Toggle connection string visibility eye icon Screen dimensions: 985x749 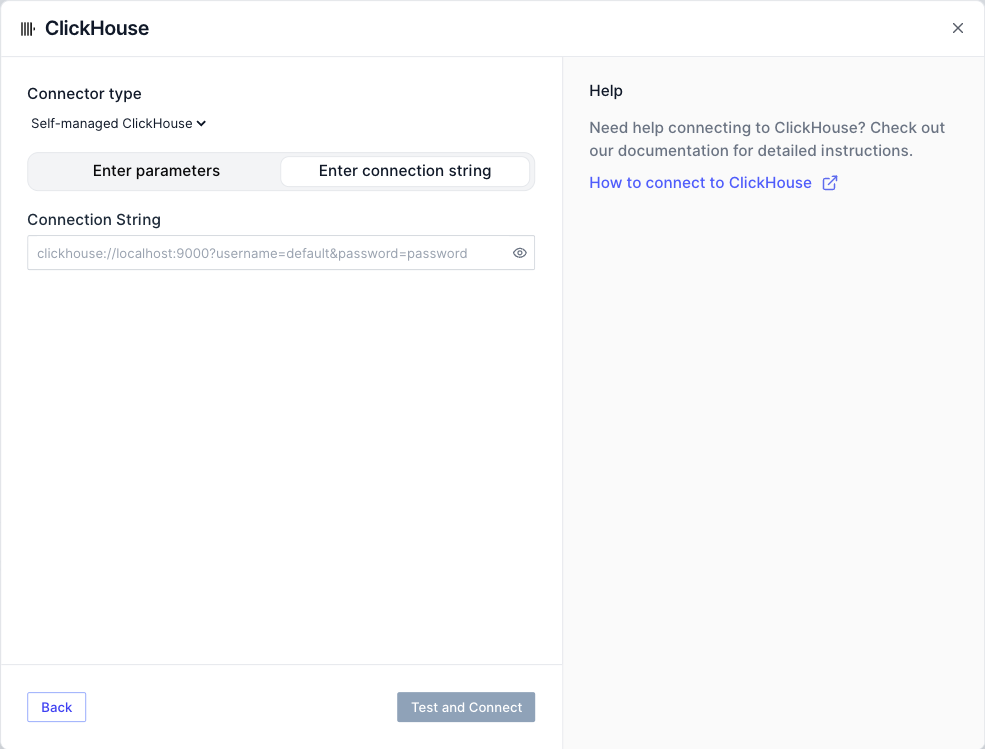(x=520, y=253)
